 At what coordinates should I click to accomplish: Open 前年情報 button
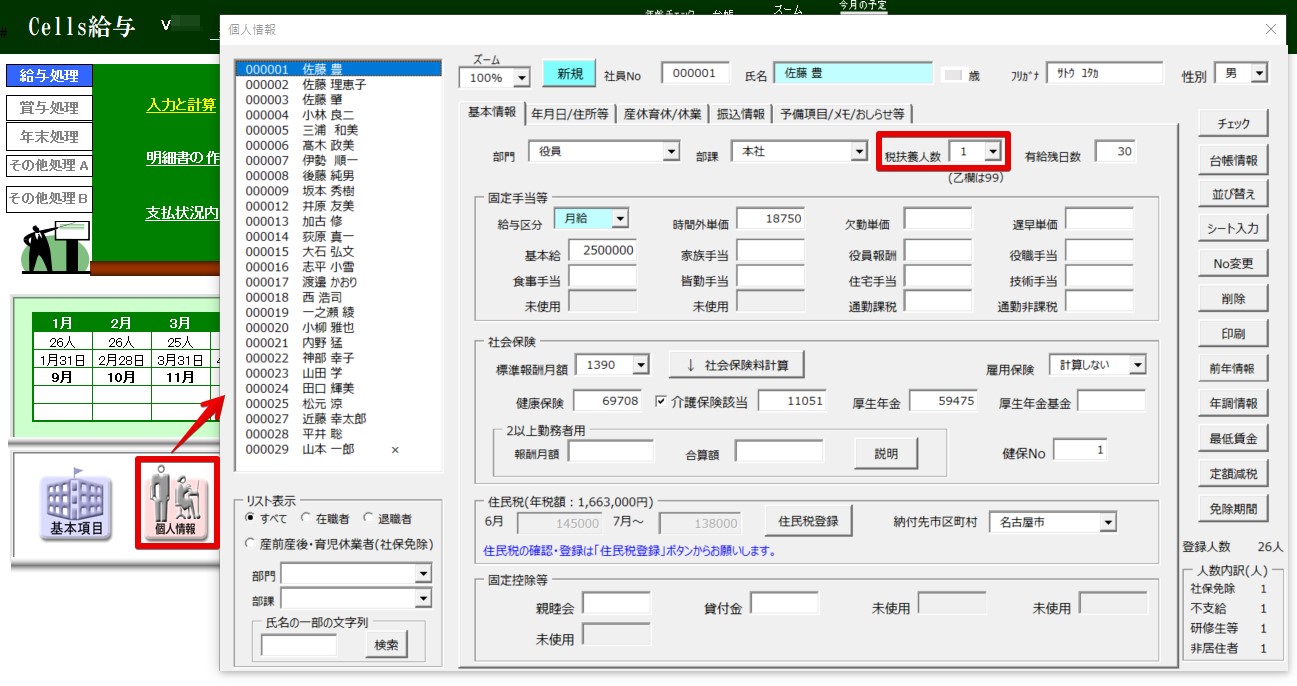[1233, 368]
